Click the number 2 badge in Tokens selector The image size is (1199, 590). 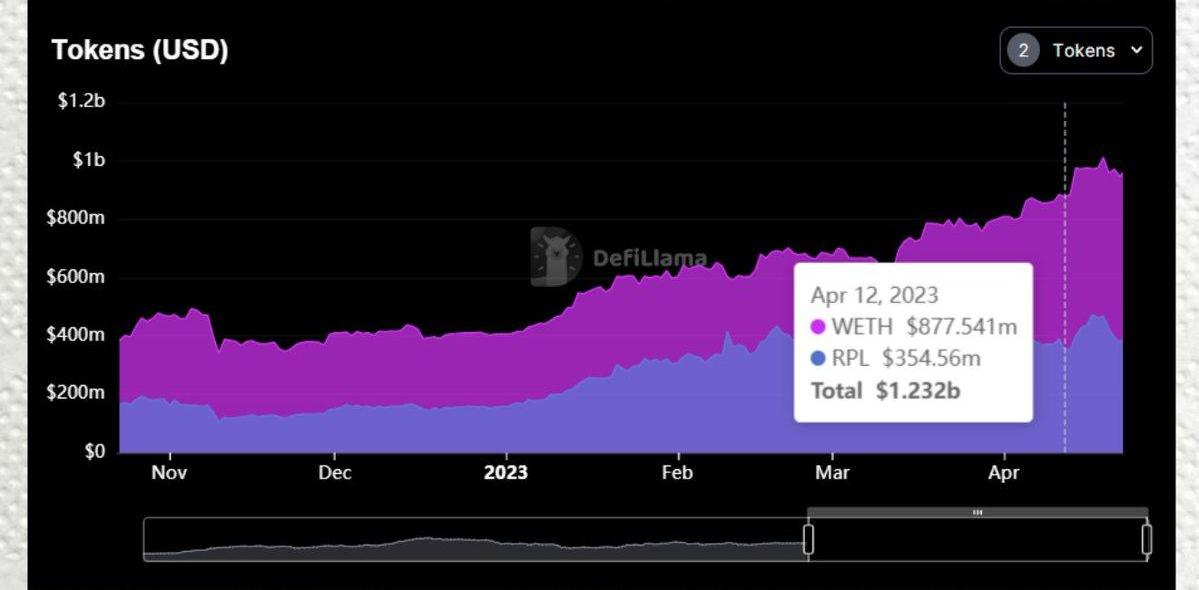click(x=1023, y=51)
